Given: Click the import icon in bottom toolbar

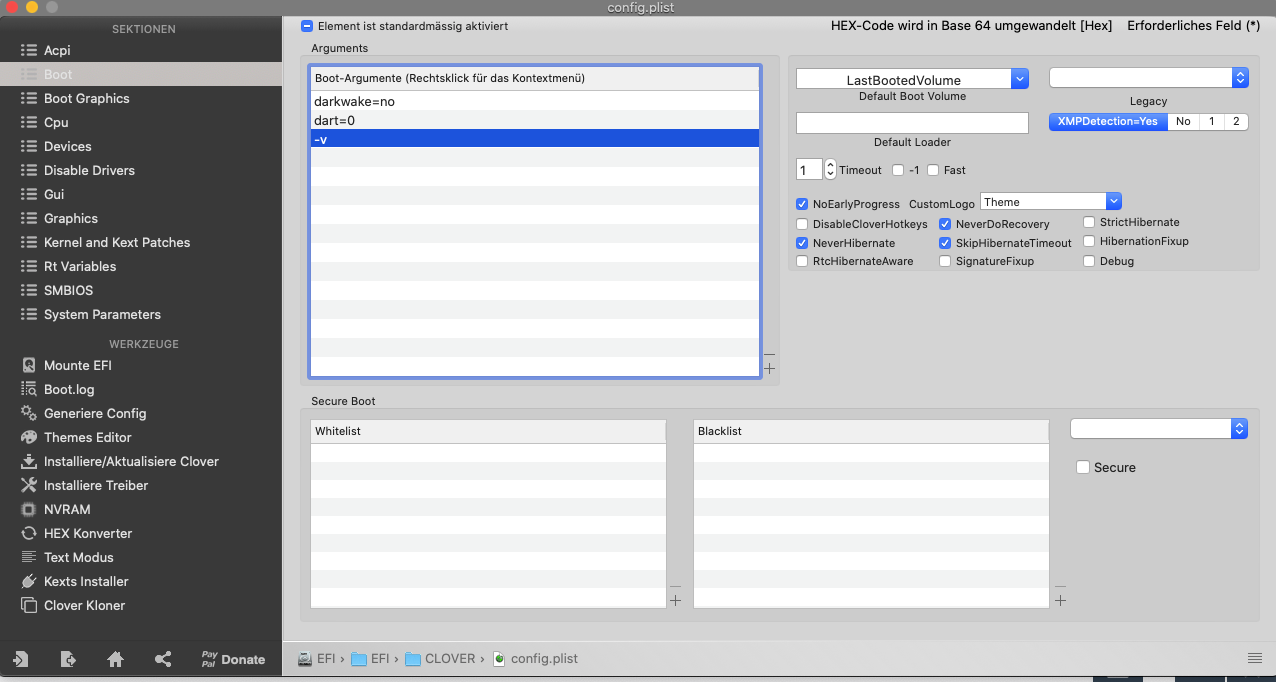Looking at the screenshot, I should tap(20, 659).
